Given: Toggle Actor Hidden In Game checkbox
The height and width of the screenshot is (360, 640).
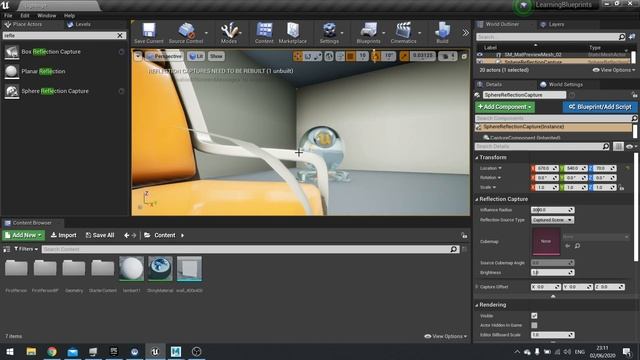Looking at the screenshot, I should 534,325.
